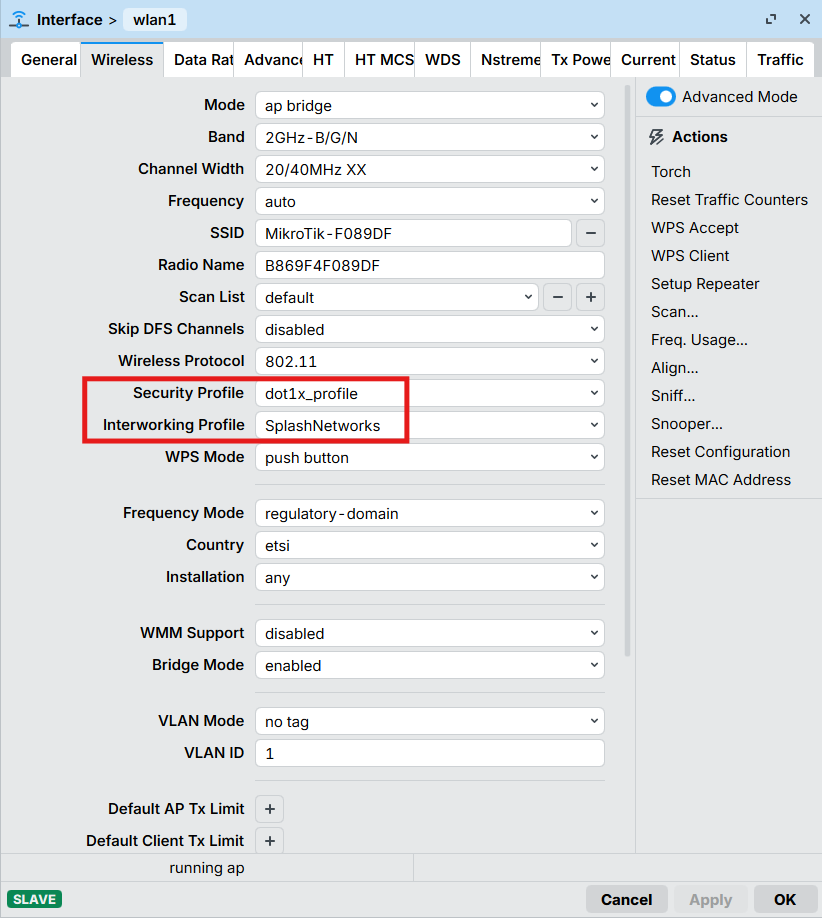Click the minus button next to SSID
Image resolution: width=822 pixels, height=918 pixels.
[590, 233]
